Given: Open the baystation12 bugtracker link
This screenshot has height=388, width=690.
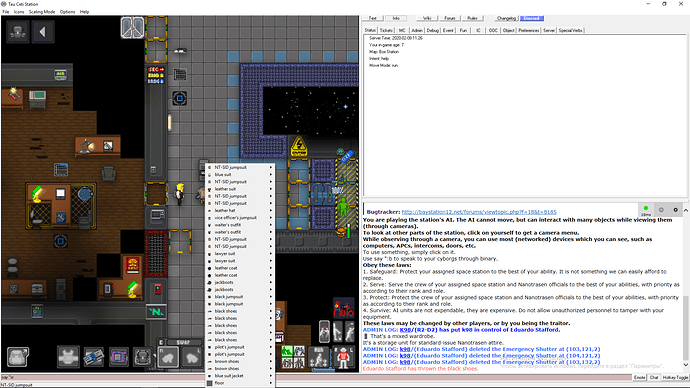Looking at the screenshot, I should click(479, 212).
